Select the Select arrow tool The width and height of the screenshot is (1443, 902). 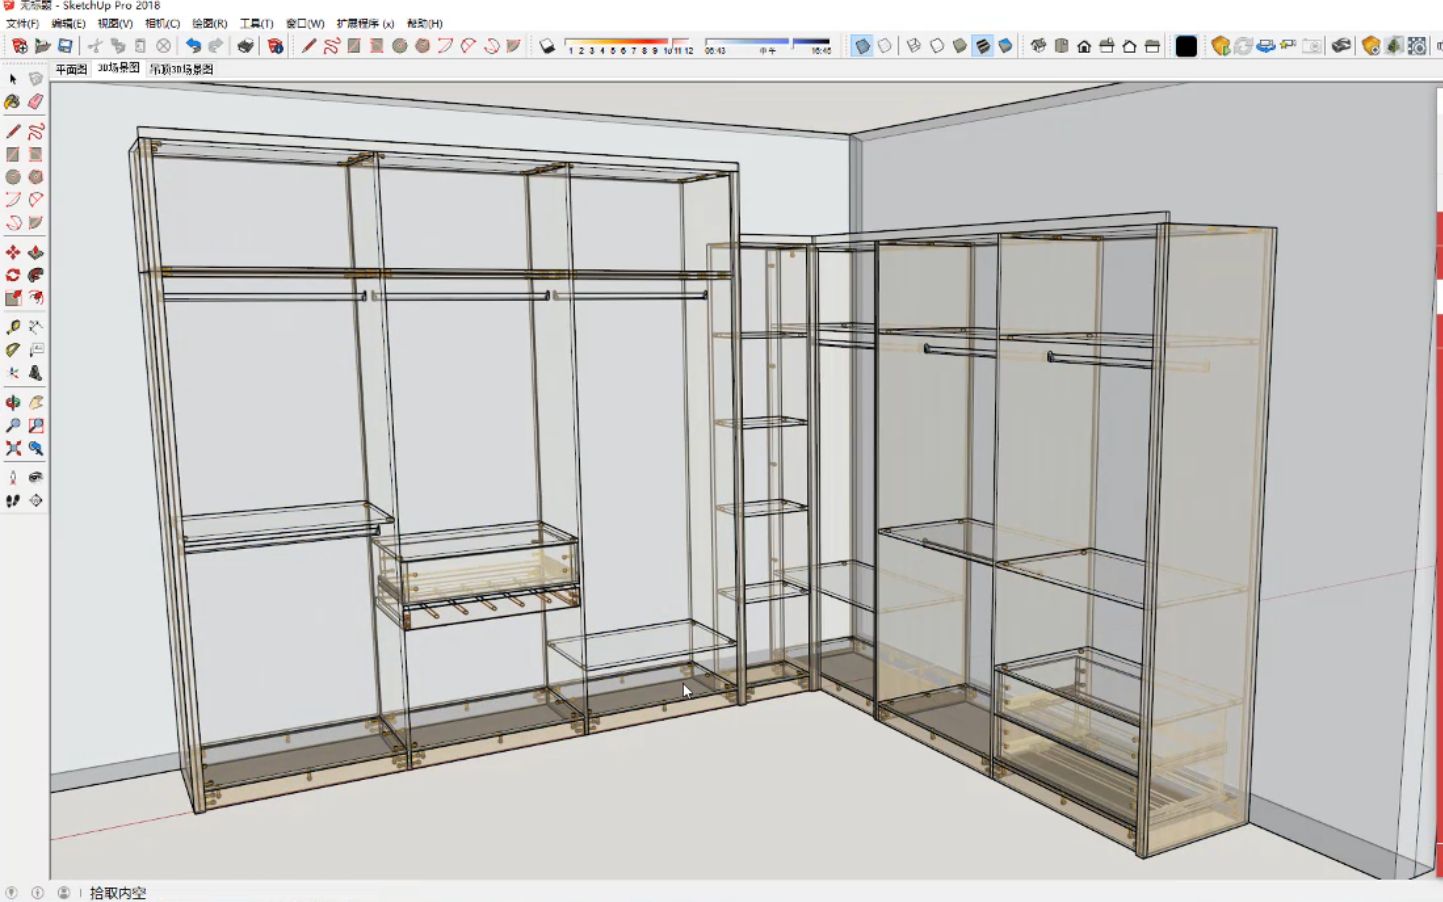[x=13, y=79]
